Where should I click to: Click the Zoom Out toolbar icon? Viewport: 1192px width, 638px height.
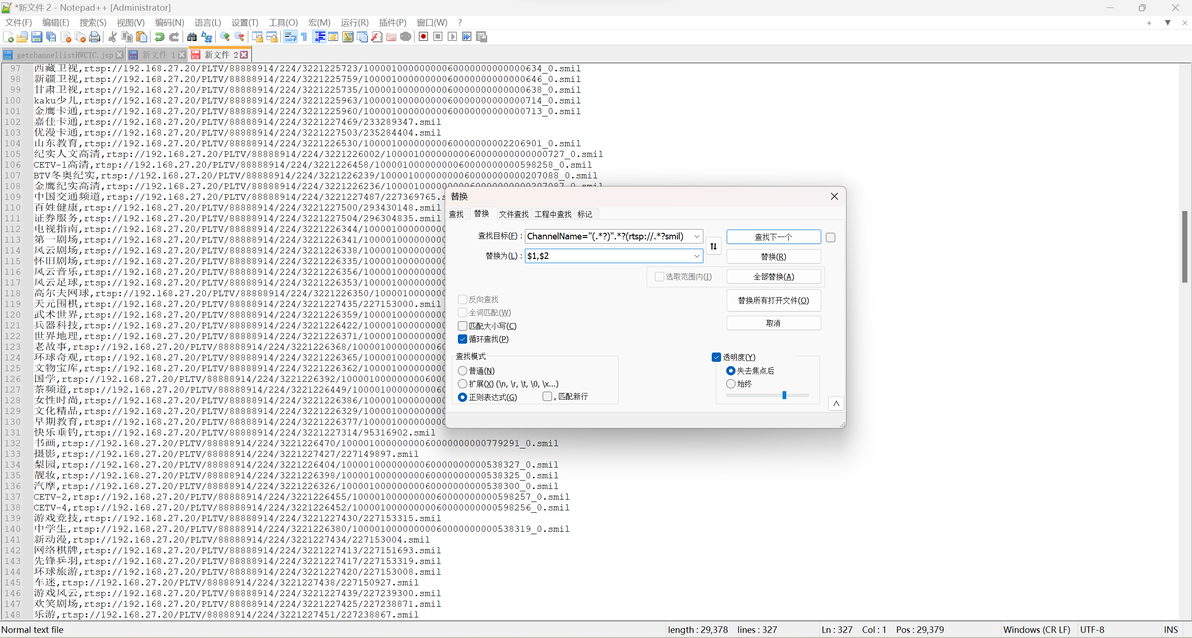click(239, 37)
